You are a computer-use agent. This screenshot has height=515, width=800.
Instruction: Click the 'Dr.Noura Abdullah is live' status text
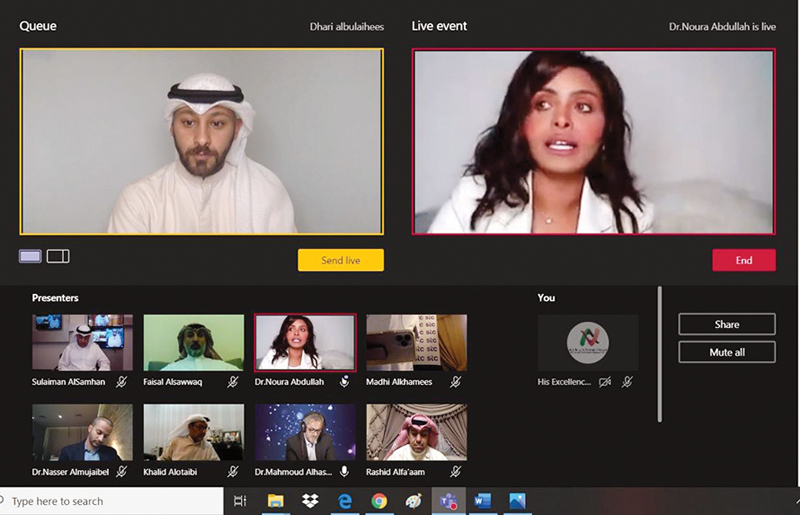722,27
